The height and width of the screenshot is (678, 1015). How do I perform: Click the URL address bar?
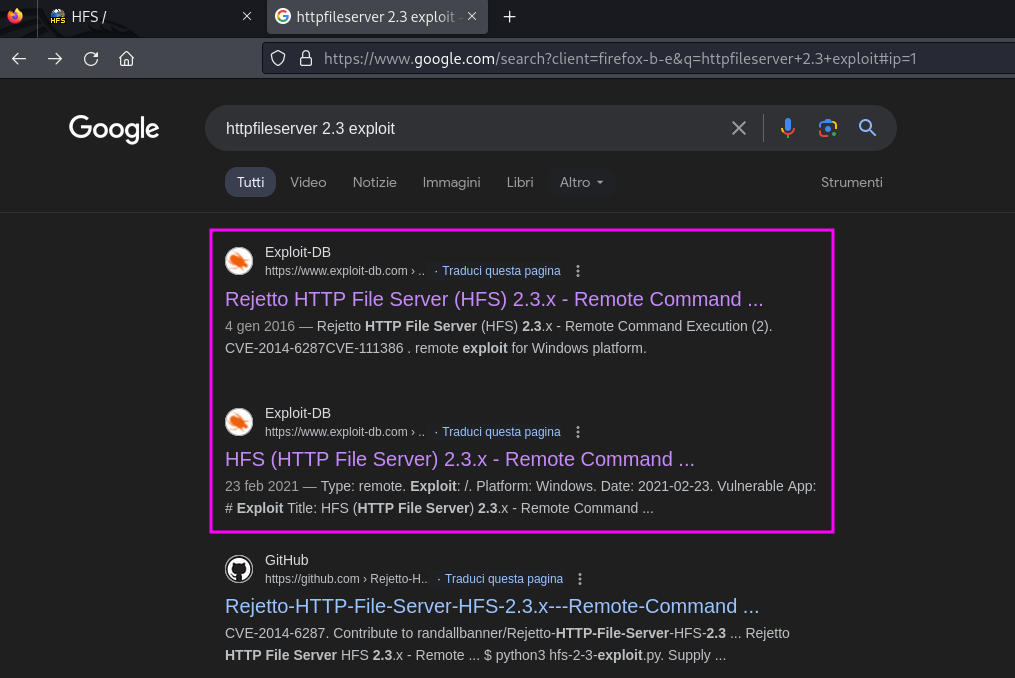pyautogui.click(x=620, y=59)
